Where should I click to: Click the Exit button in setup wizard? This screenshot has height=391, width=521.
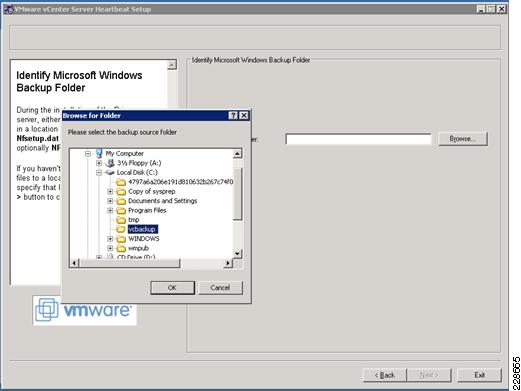click(479, 375)
